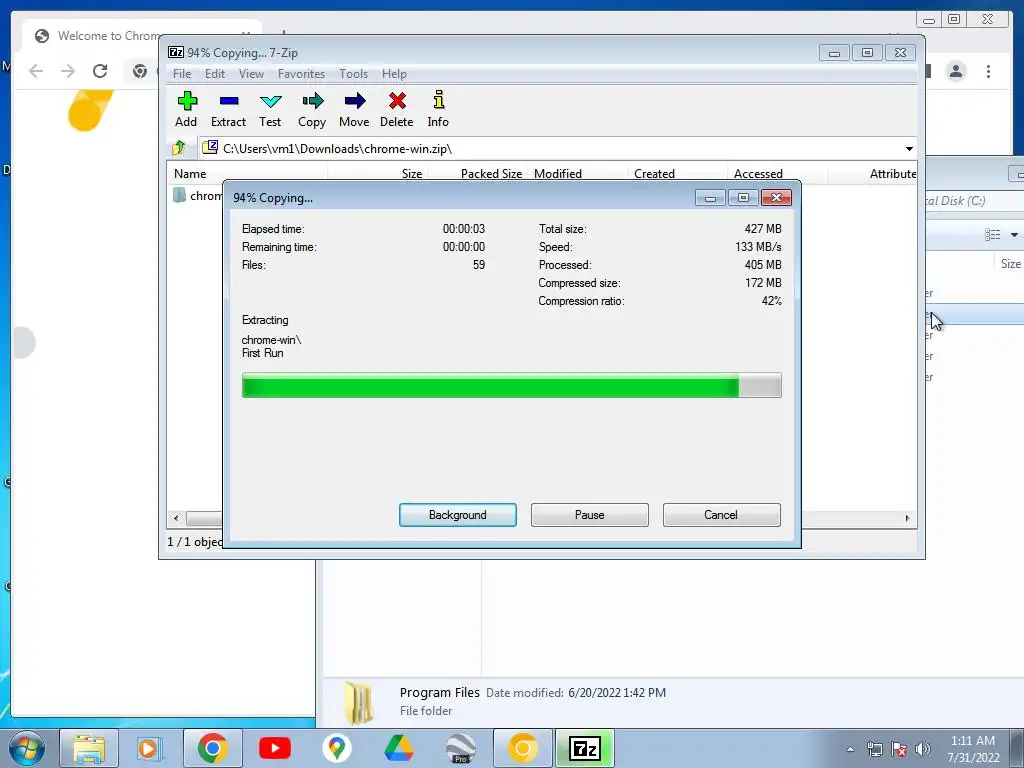Show hidden system tray icons
1024x768 pixels.
(850, 749)
